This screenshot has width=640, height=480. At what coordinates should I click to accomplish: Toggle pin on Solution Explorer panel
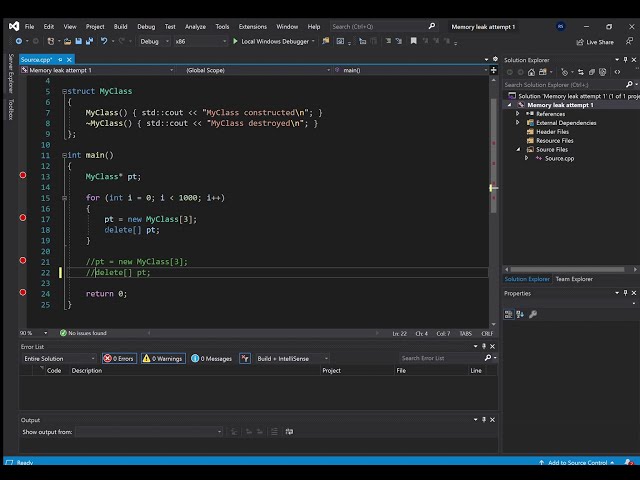click(625, 60)
